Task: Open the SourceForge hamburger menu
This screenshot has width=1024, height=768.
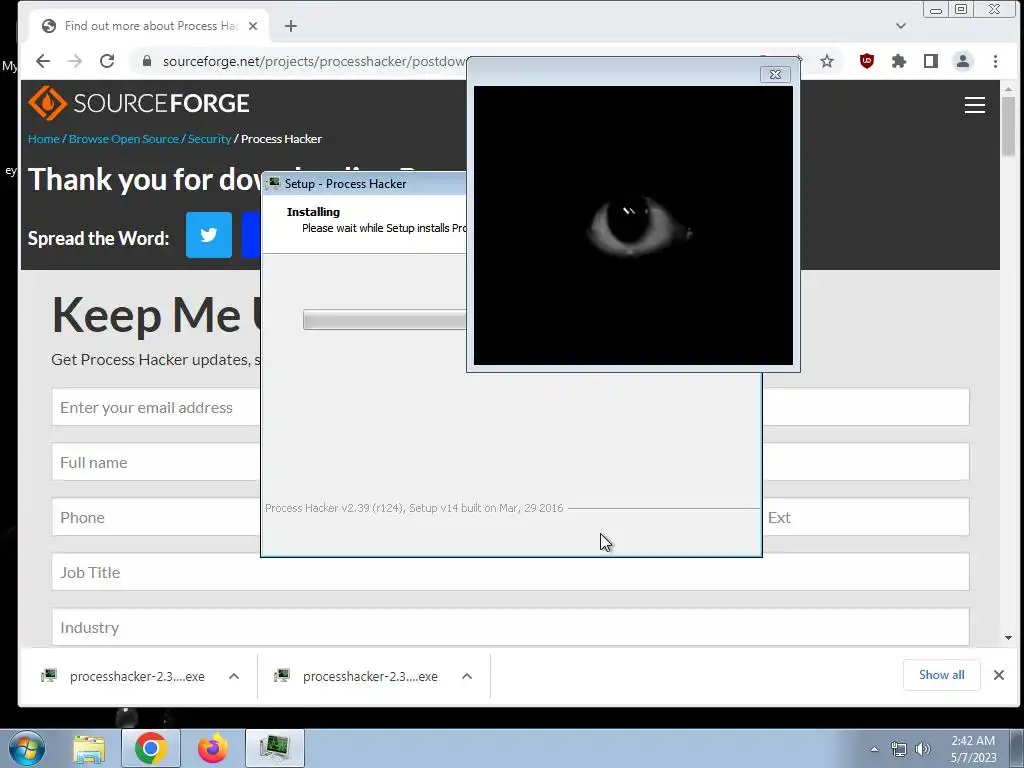Action: click(x=974, y=105)
